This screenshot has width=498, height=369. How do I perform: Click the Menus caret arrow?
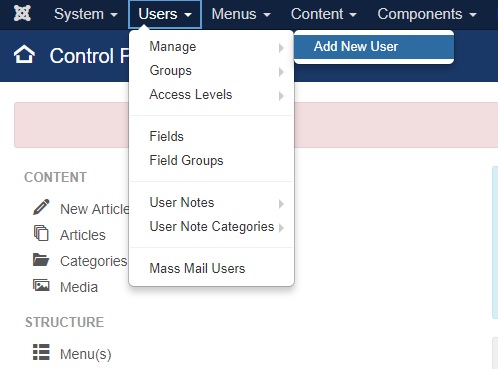coord(267,15)
